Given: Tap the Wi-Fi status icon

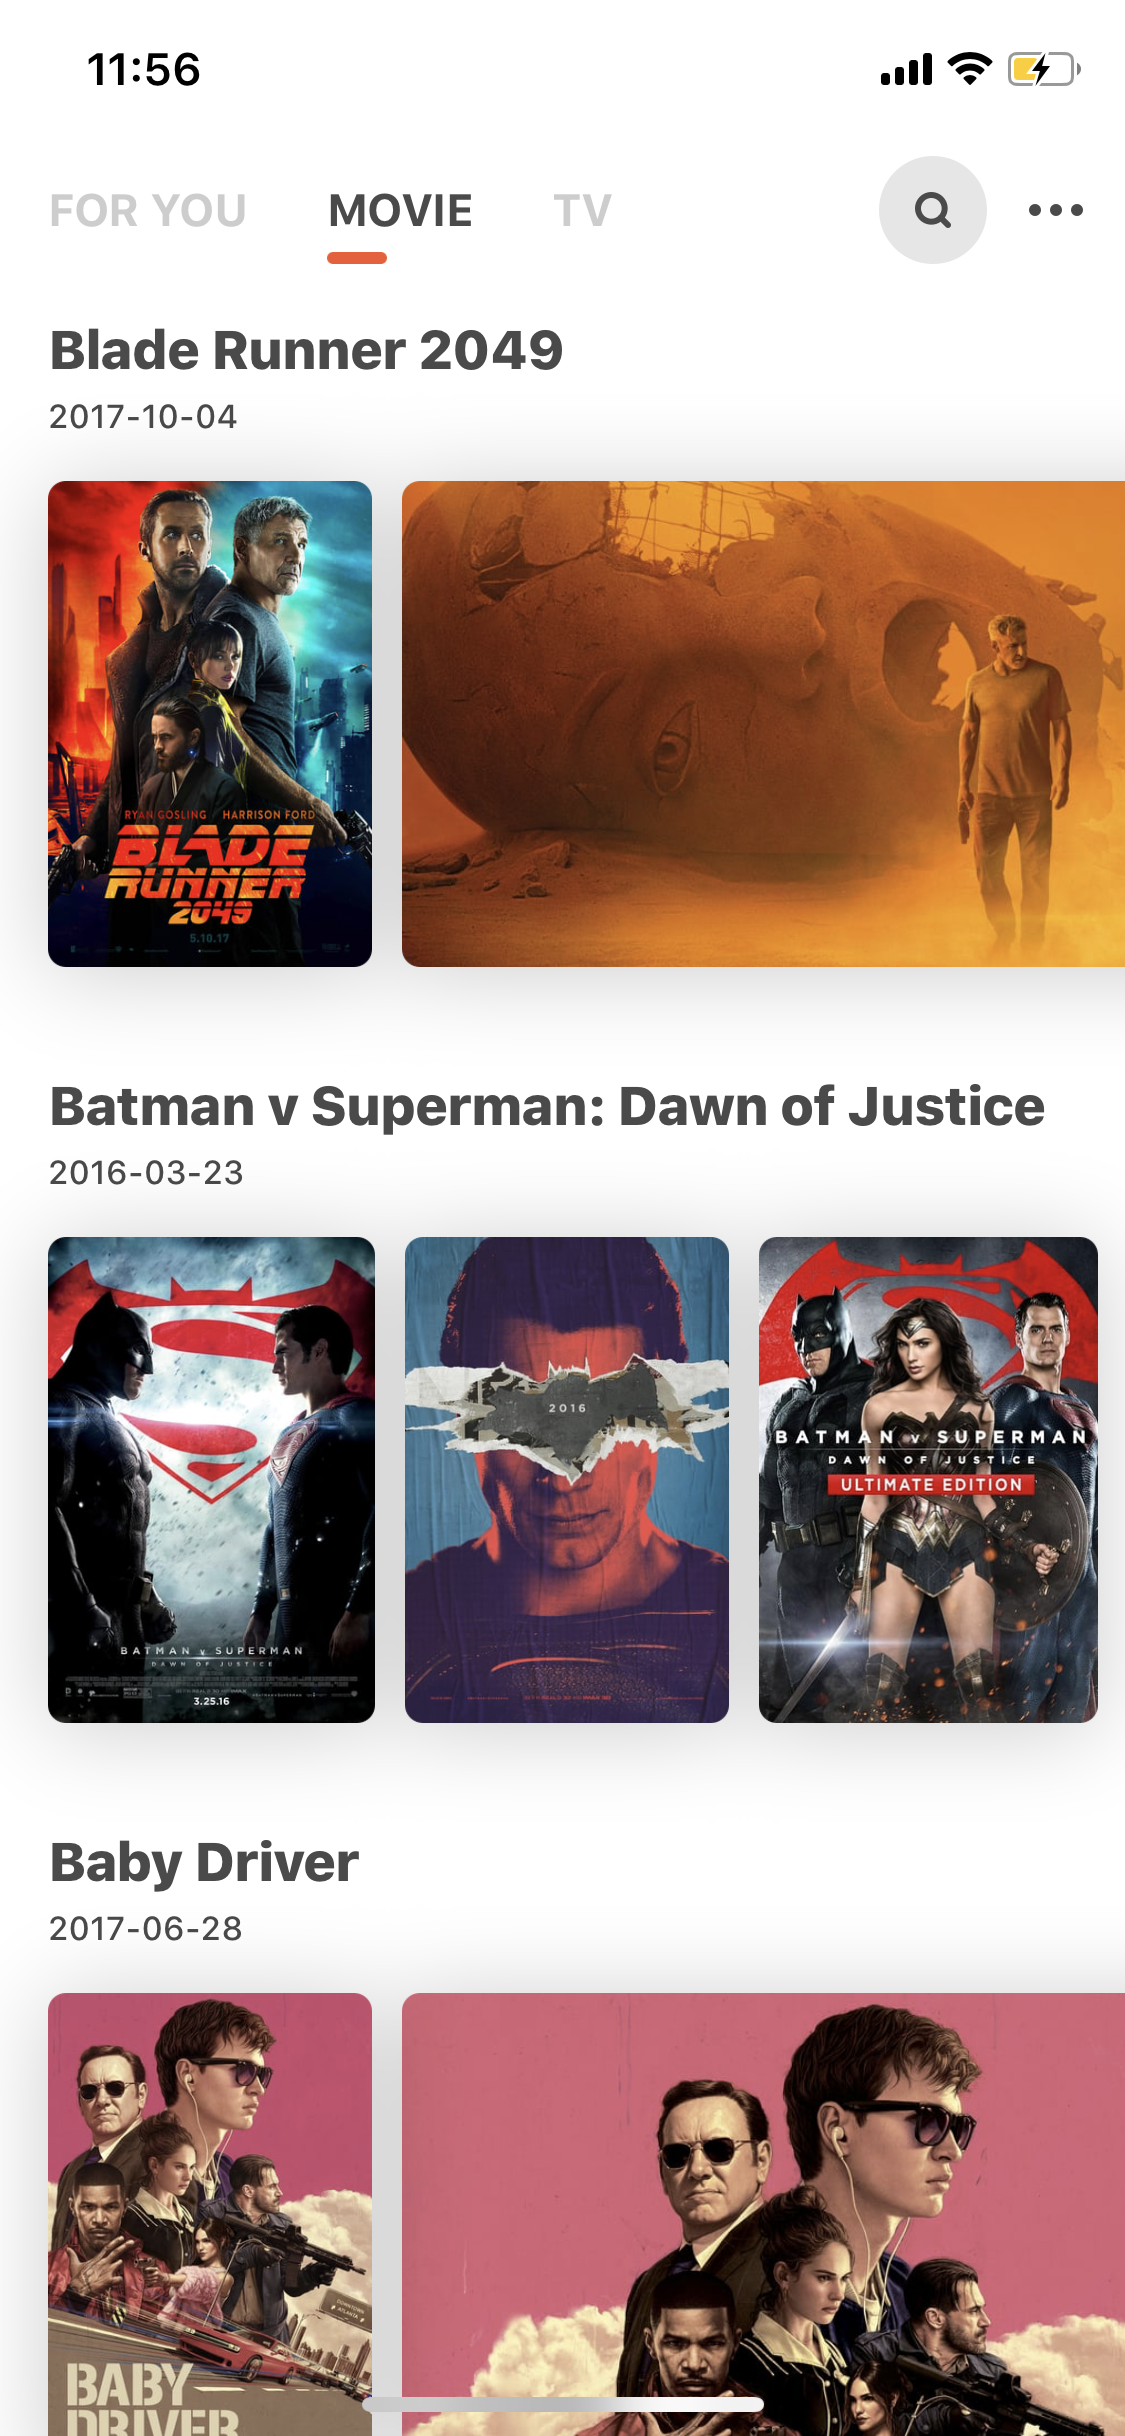Looking at the screenshot, I should click(x=969, y=68).
